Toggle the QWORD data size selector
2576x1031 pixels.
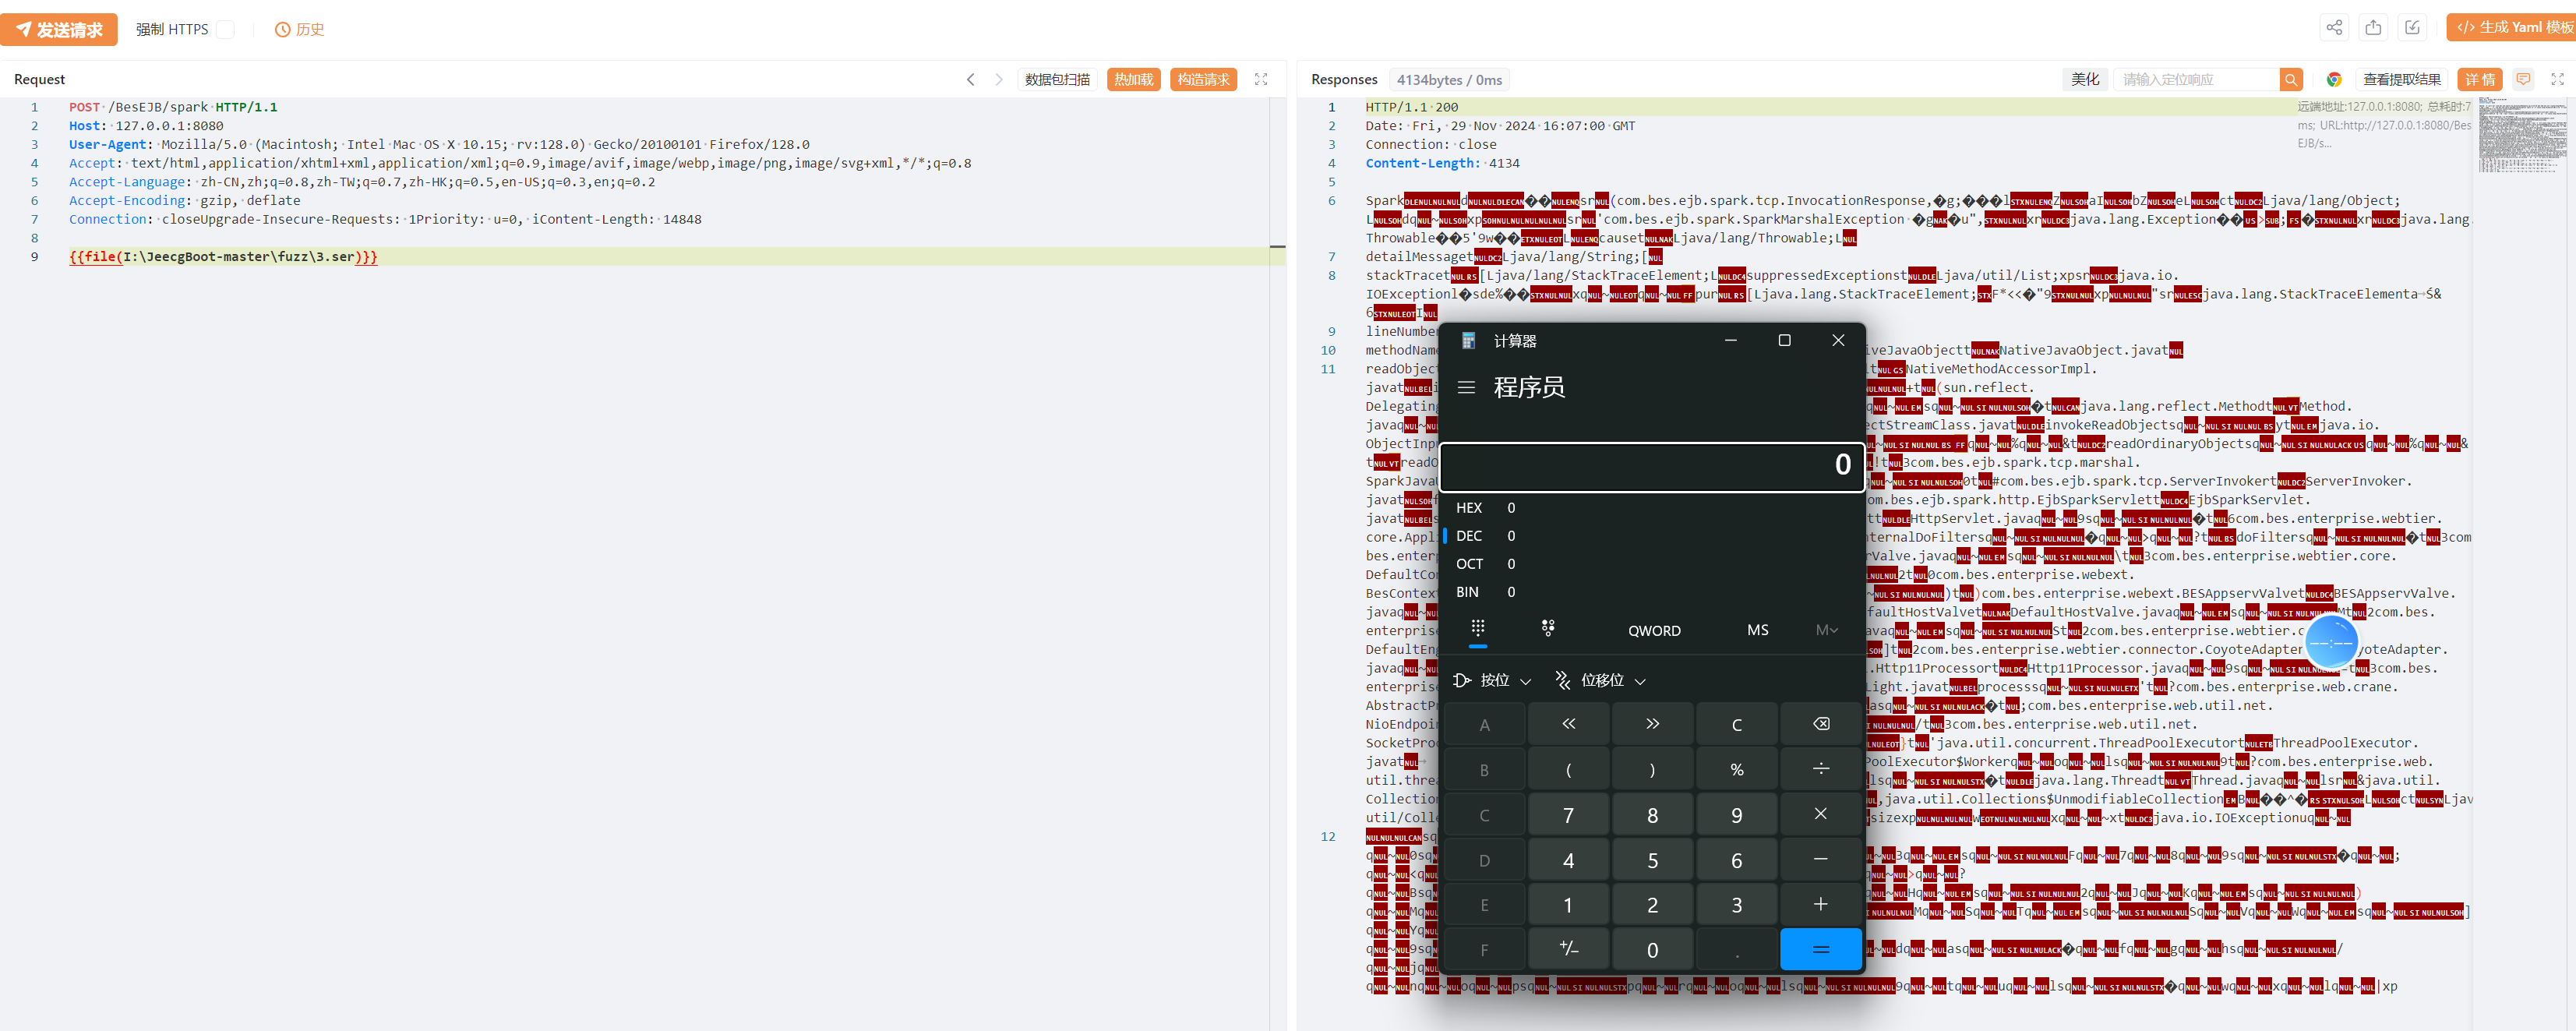(1654, 630)
